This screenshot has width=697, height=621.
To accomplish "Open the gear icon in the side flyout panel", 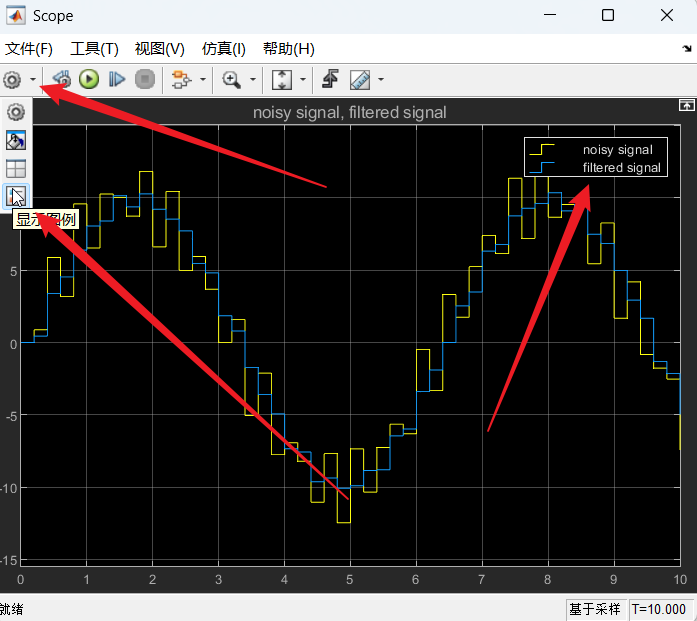I will click(16, 112).
